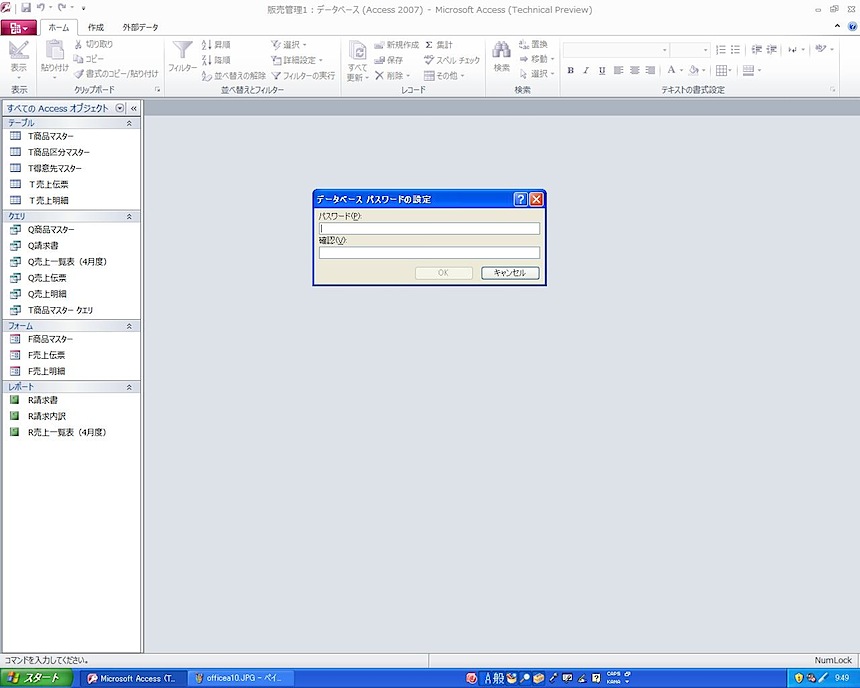Viewport: 860px width, 688px height.
Task: Click 保存 save record
Action: [x=389, y=60]
